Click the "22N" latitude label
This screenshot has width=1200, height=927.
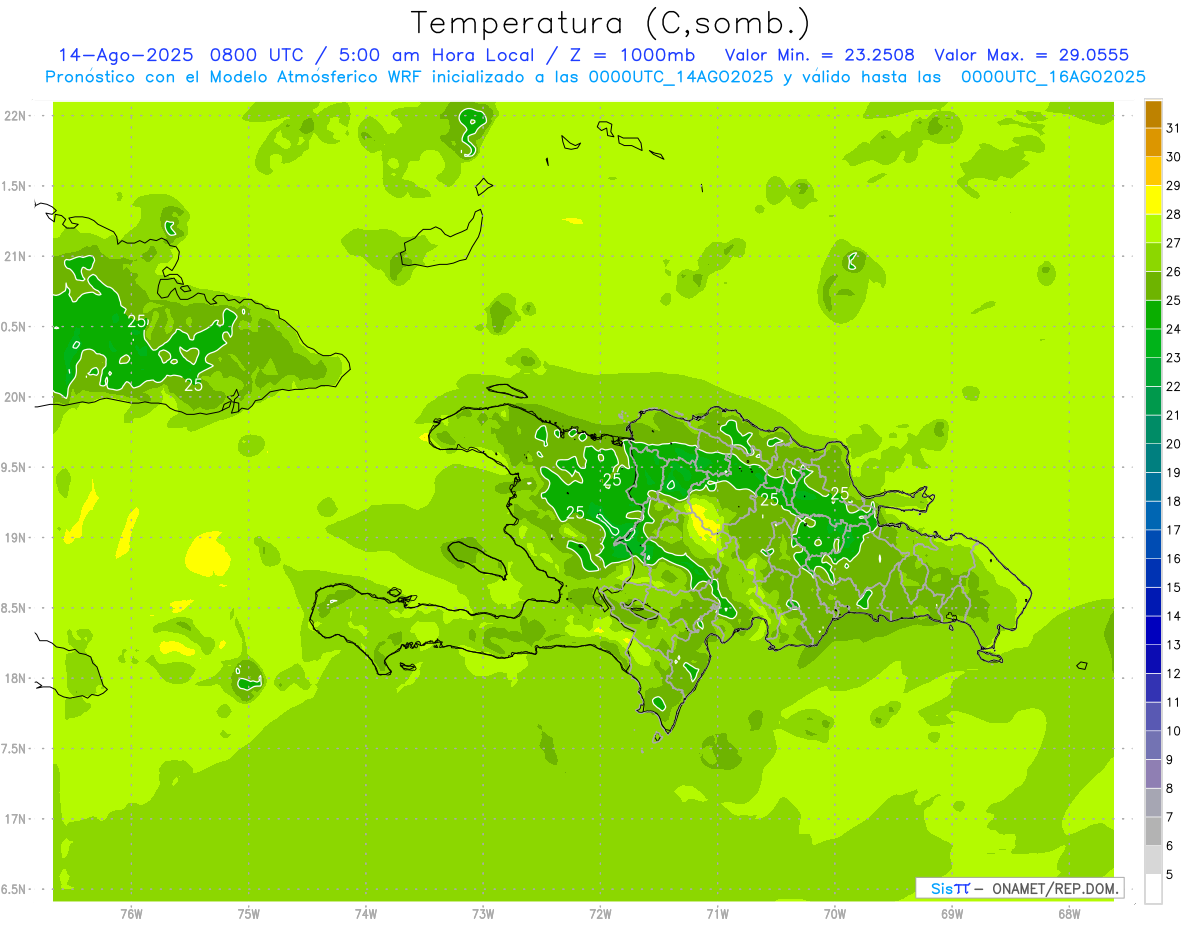coord(15,116)
